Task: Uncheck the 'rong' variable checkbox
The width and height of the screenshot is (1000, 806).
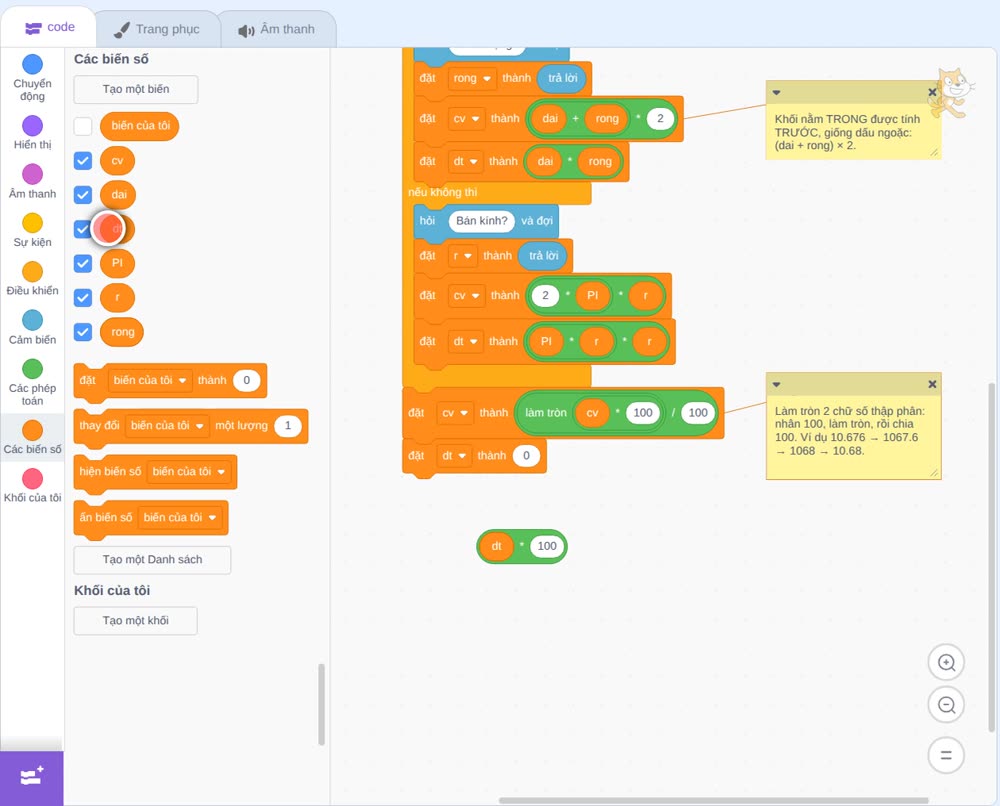Action: click(83, 332)
